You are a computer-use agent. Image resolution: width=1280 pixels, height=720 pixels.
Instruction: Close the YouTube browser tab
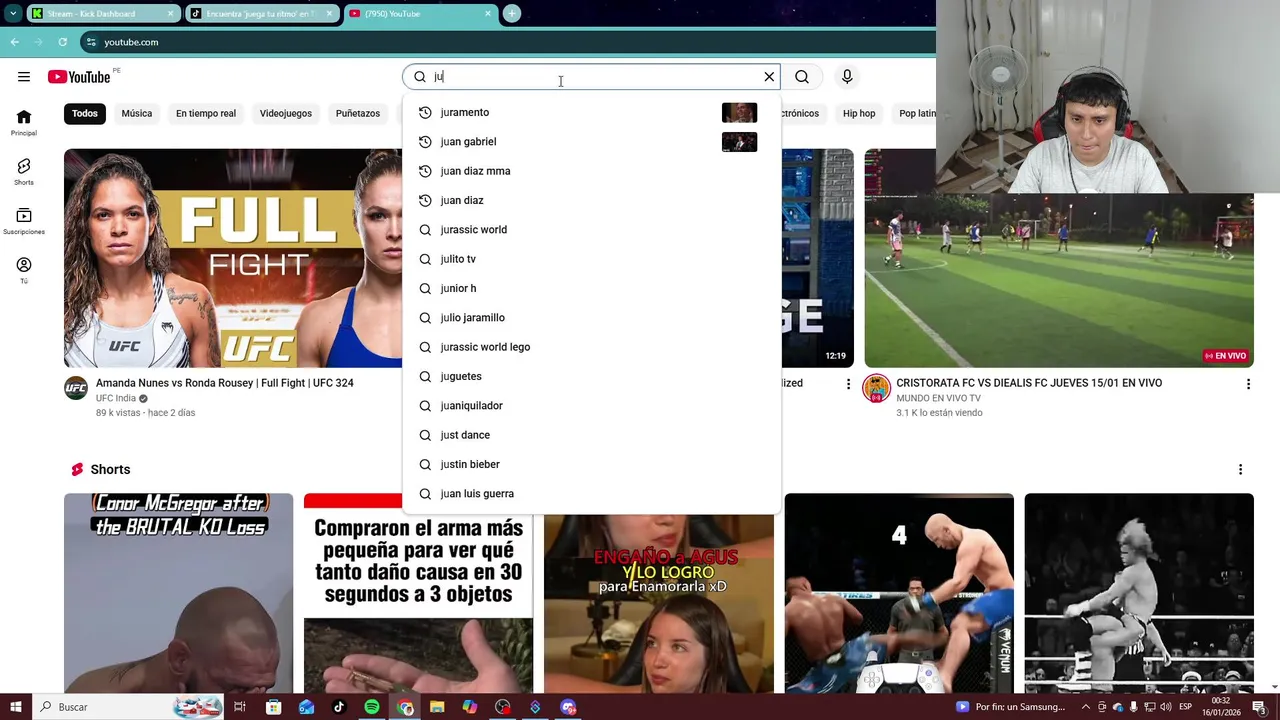pos(488,14)
